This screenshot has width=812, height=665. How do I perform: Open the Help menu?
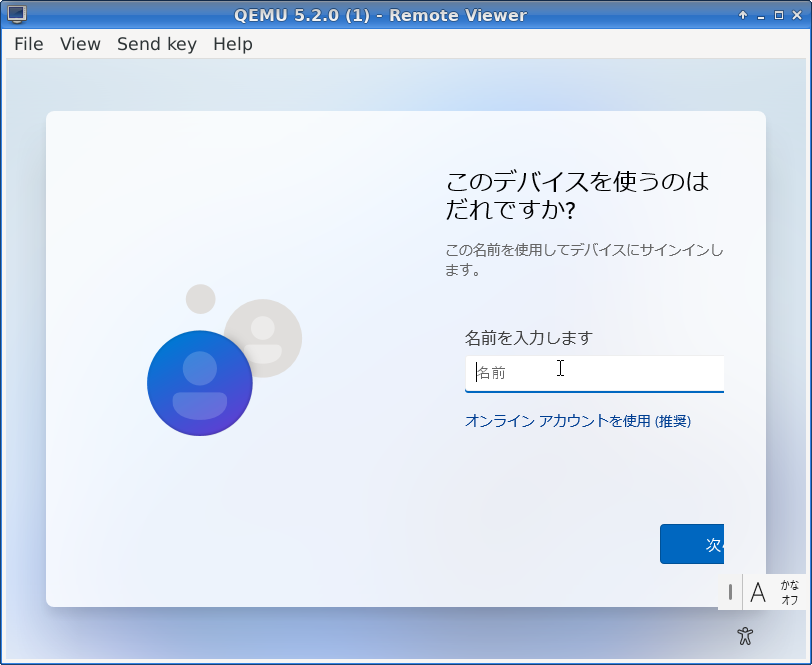(x=232, y=44)
